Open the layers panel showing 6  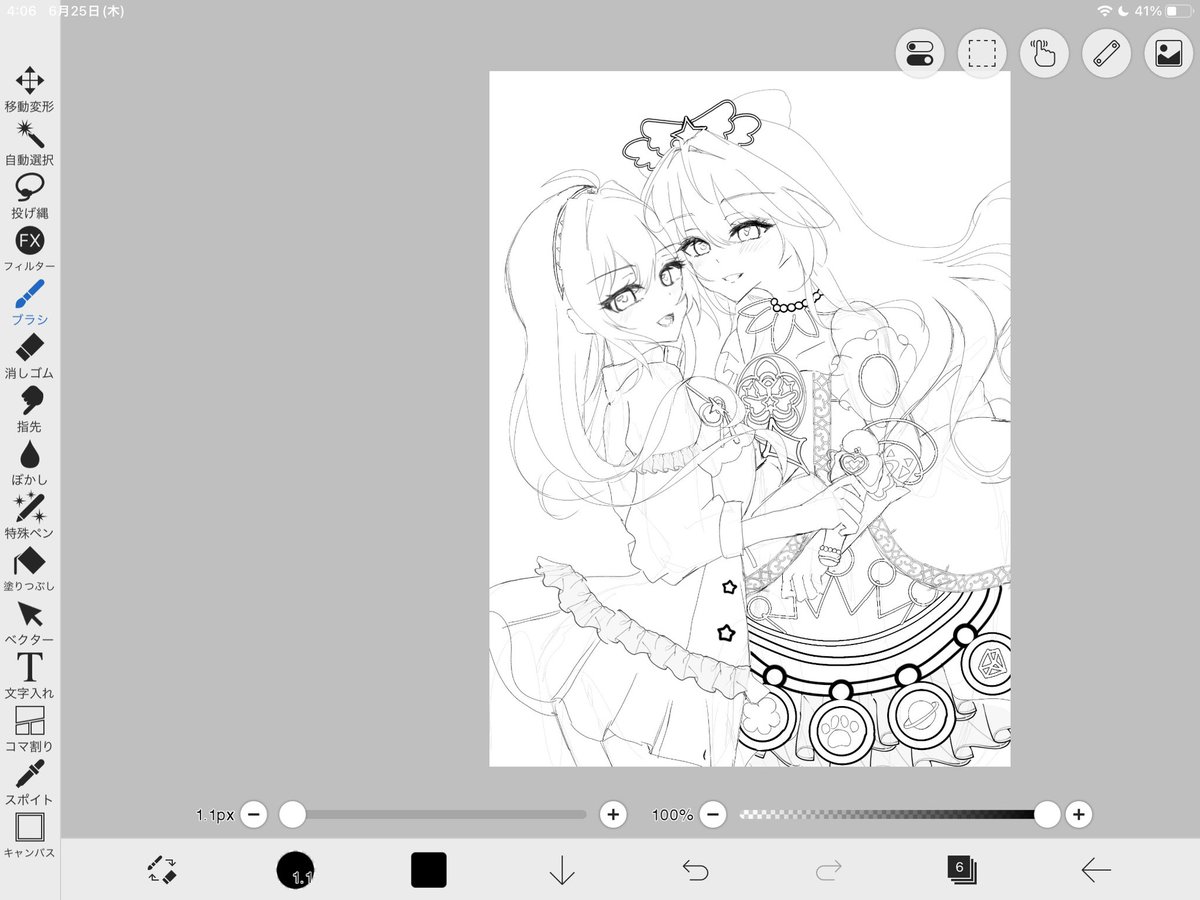[962, 870]
